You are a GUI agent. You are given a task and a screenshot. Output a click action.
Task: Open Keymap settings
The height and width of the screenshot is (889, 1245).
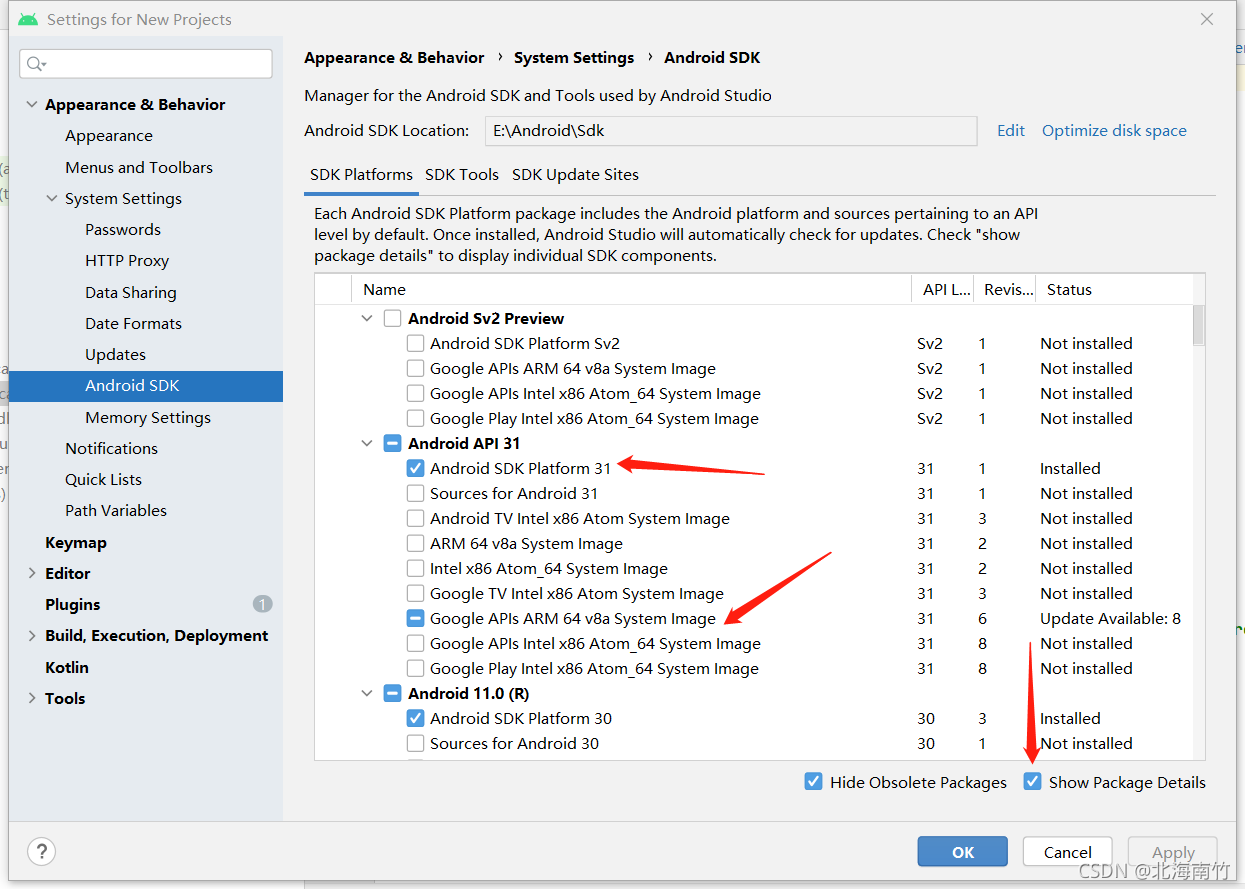pos(76,542)
